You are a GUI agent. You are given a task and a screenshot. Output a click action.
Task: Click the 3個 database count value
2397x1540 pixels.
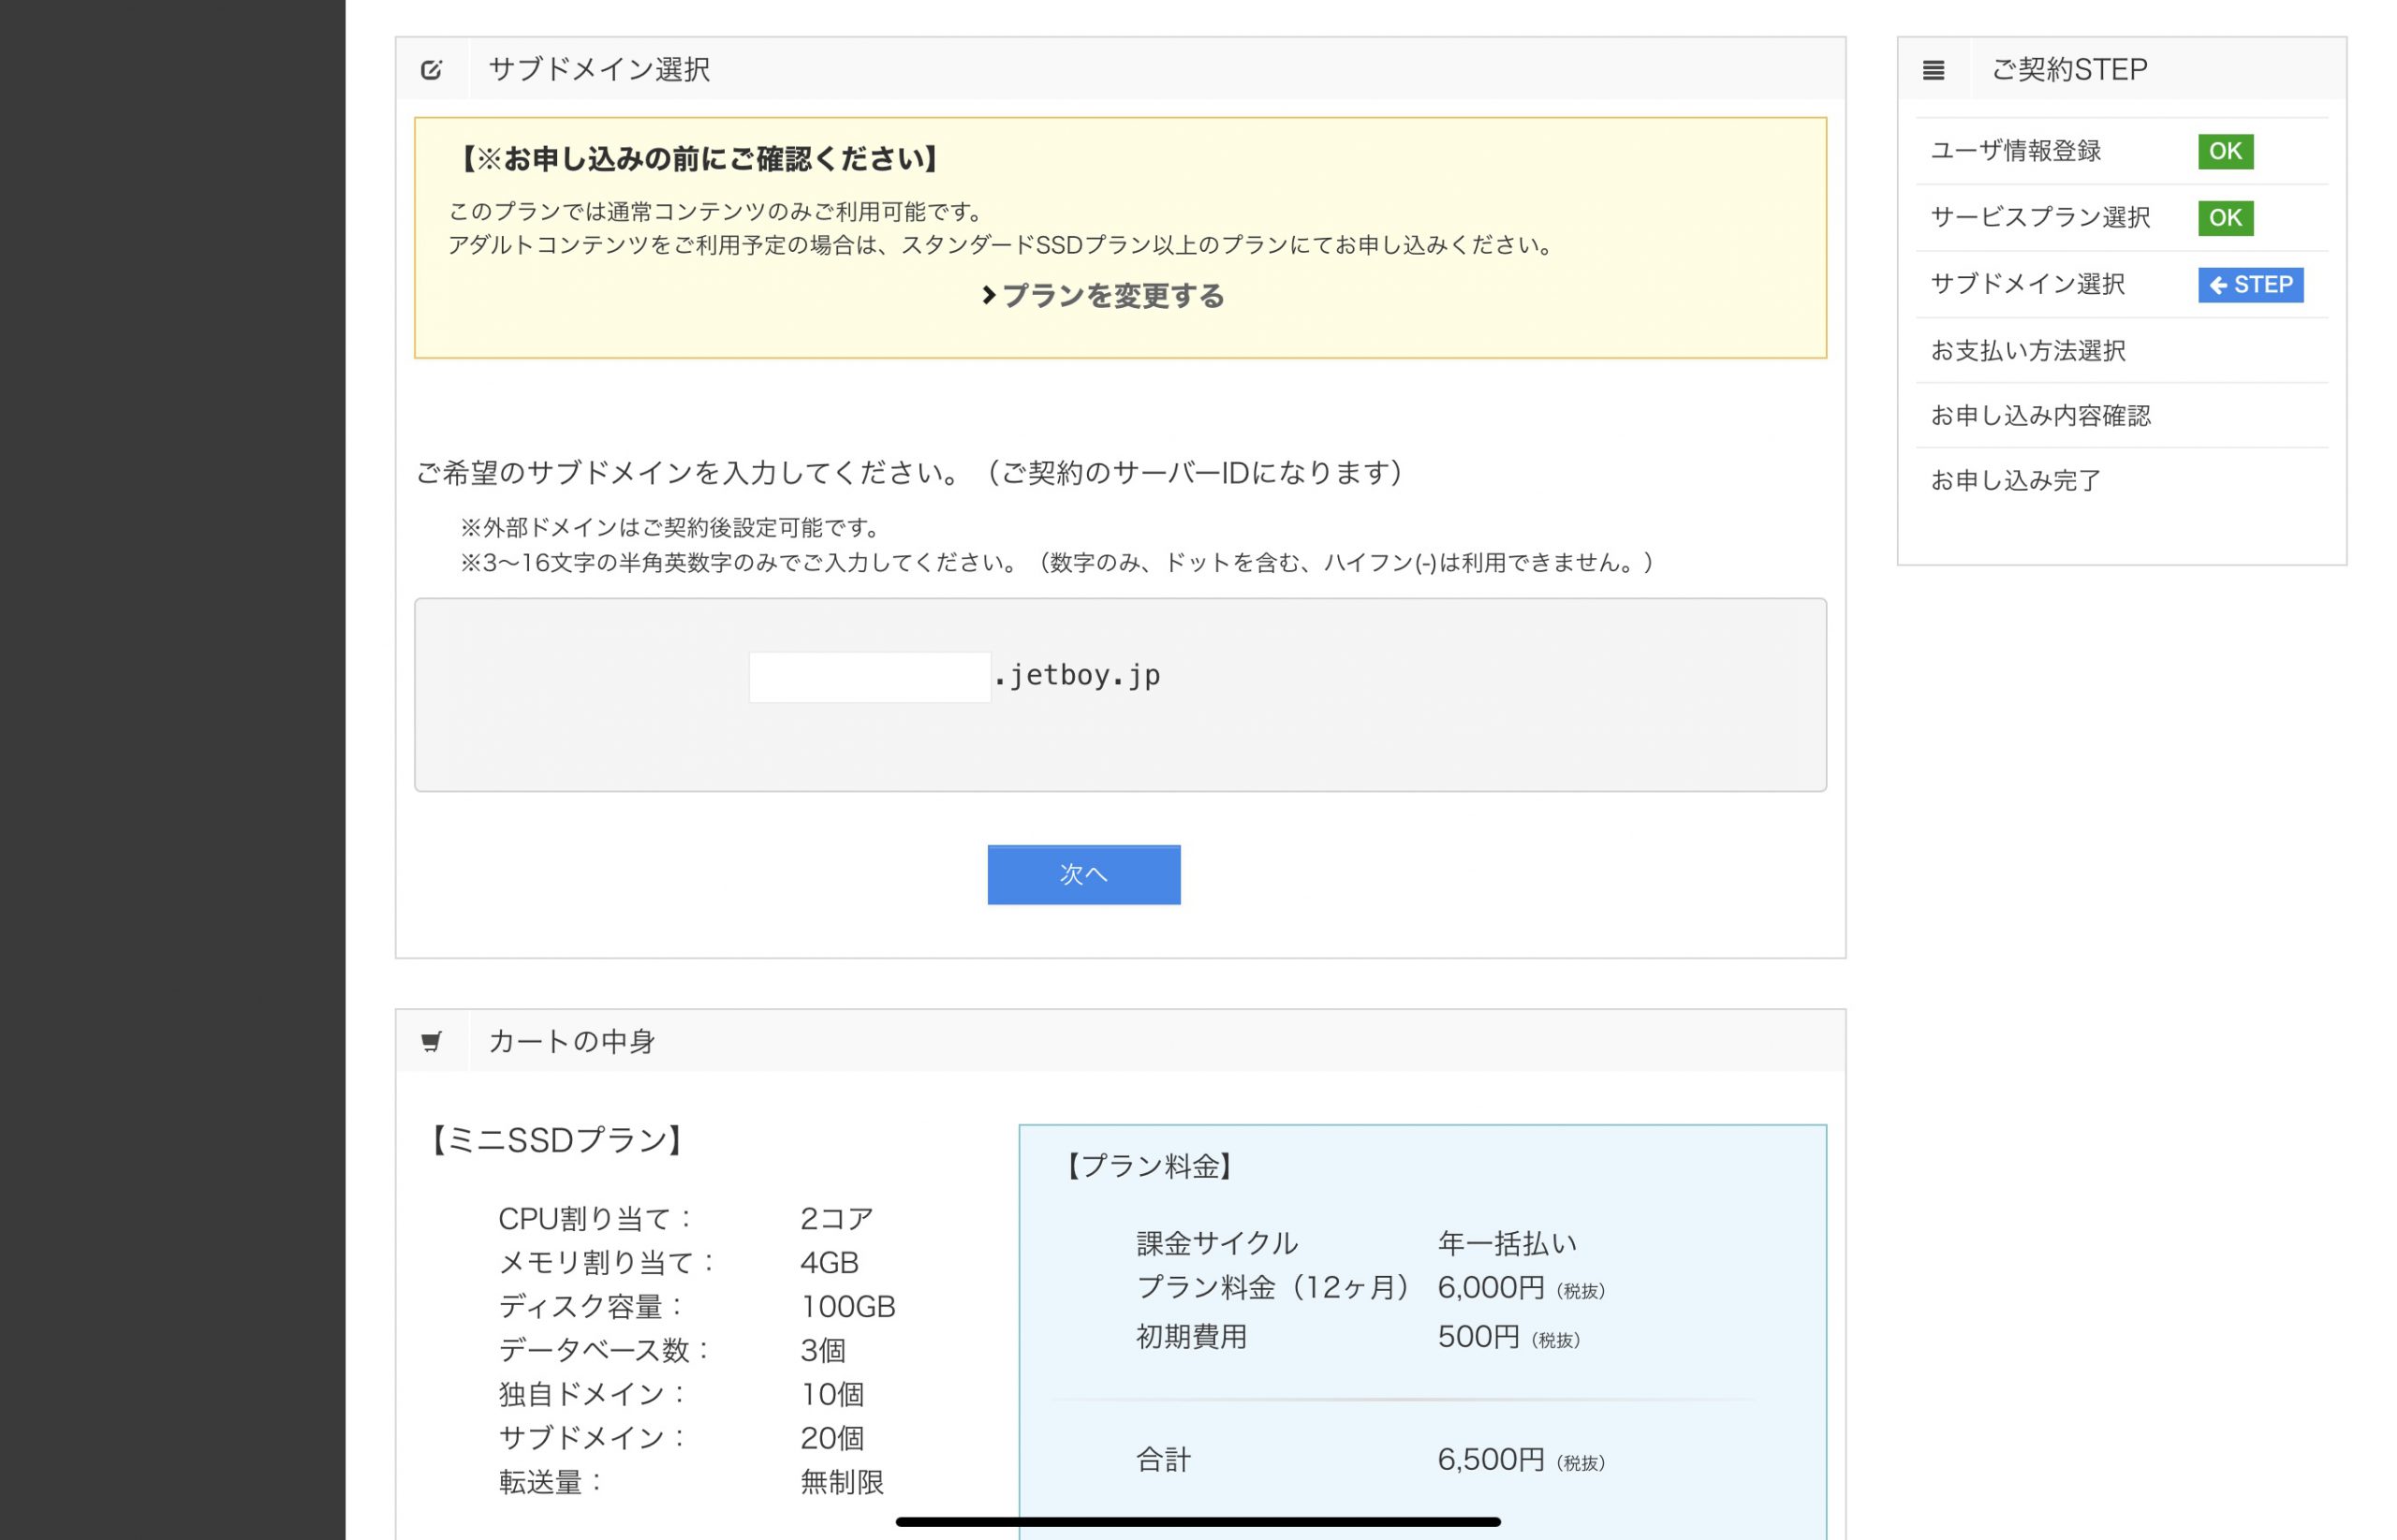(823, 1351)
